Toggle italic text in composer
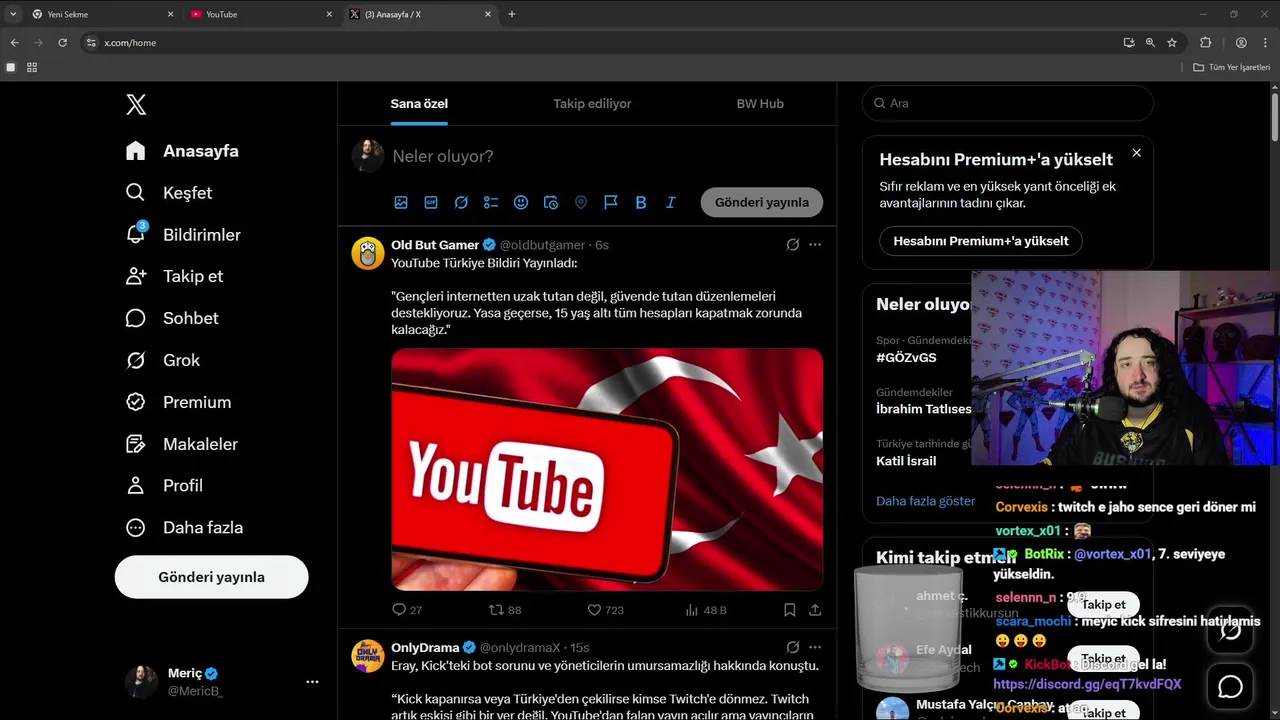1280x720 pixels. pos(671,202)
